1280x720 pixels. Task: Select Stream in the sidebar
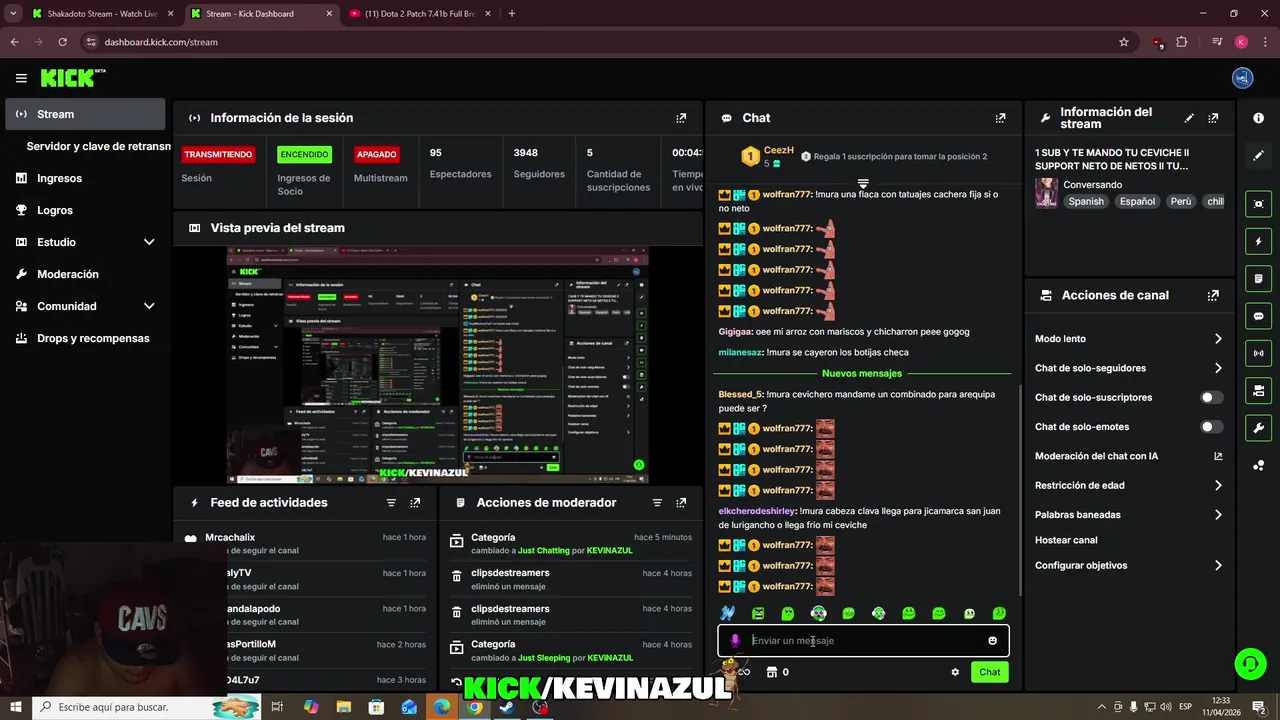pos(85,114)
